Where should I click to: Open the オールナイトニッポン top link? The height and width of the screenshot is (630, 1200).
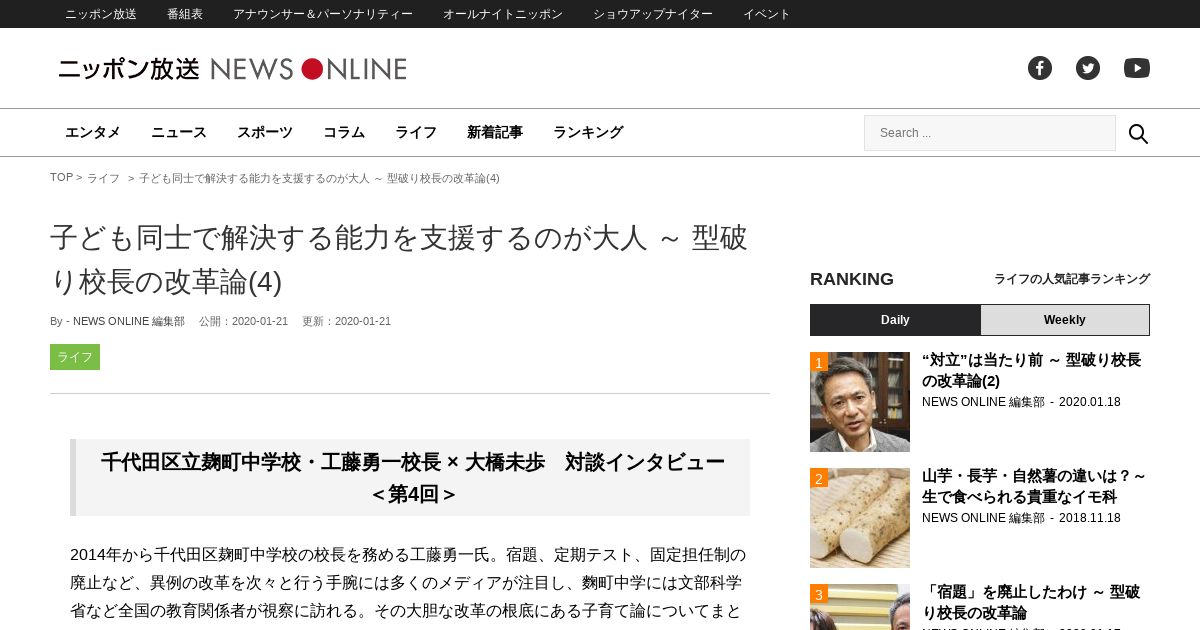pos(503,14)
